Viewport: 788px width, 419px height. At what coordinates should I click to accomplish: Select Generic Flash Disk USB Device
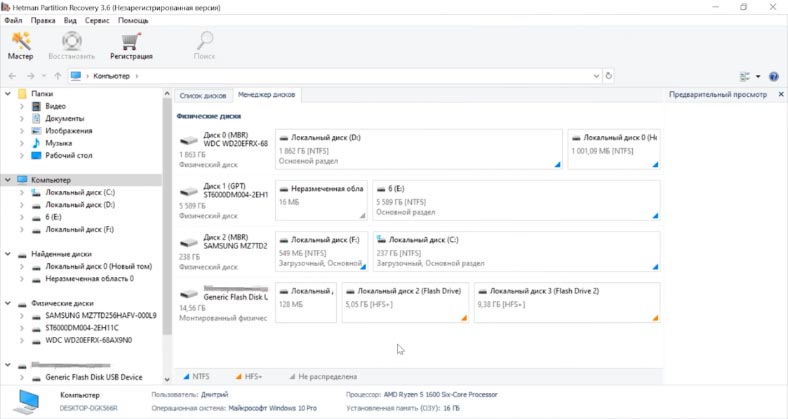93,377
